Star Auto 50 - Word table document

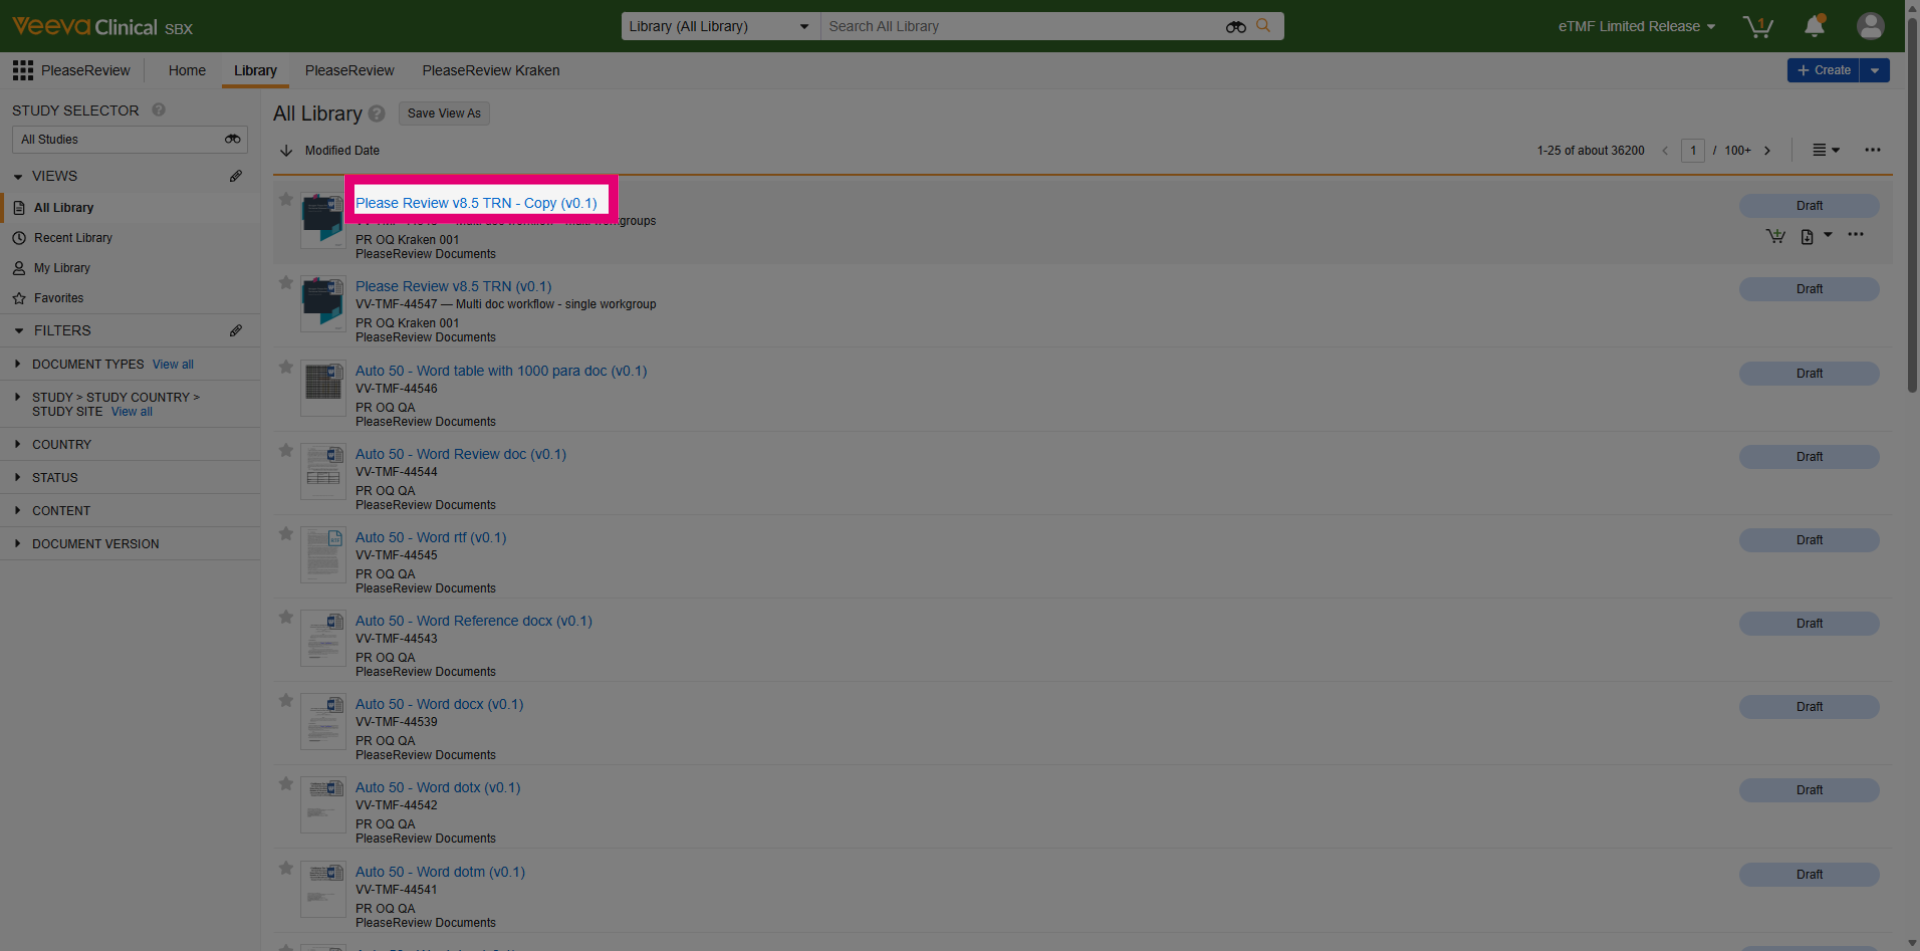pyautogui.click(x=286, y=367)
